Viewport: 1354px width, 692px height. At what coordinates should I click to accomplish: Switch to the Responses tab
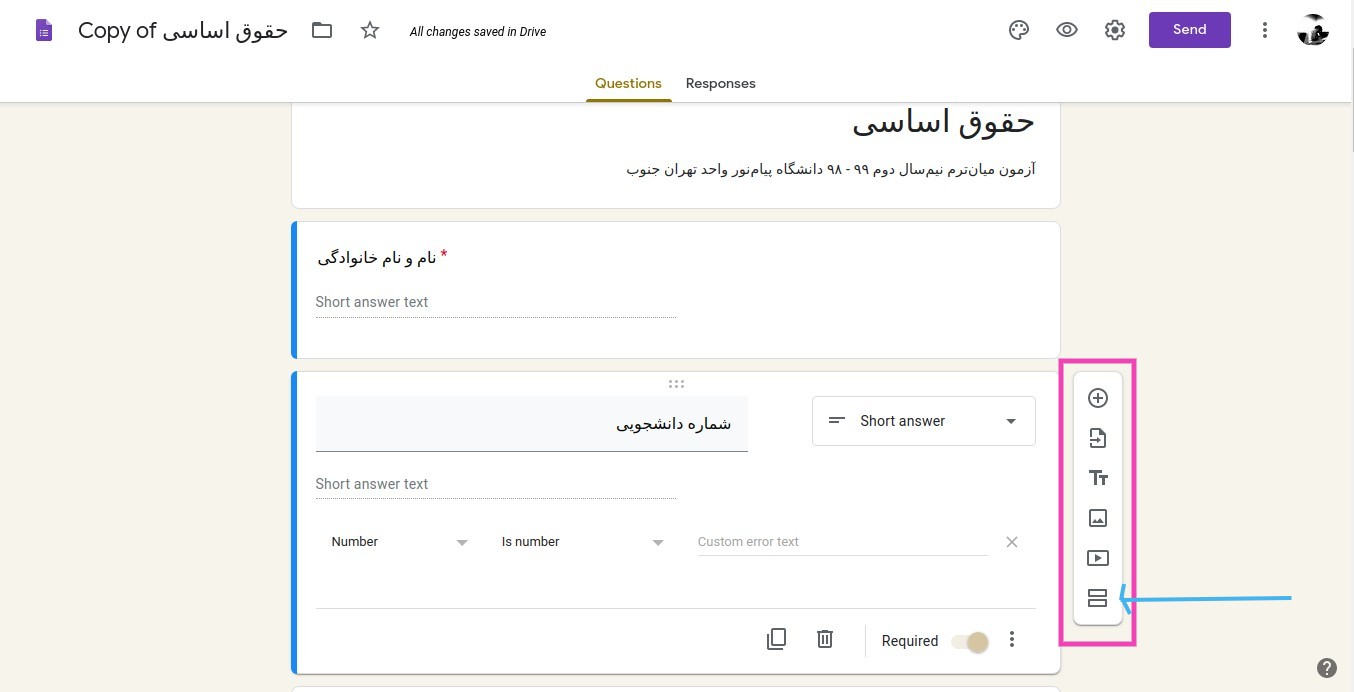[x=721, y=83]
